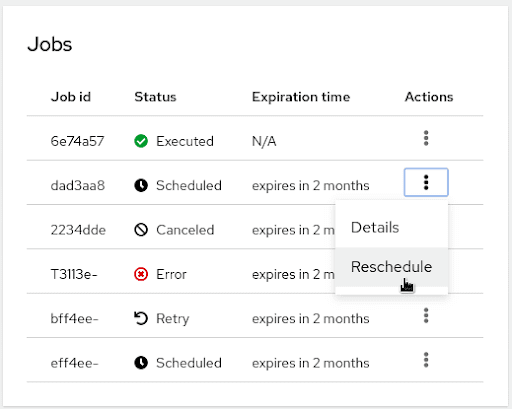The height and width of the screenshot is (409, 512).
Task: Click the N/A expiration cell
Action: [x=264, y=141]
